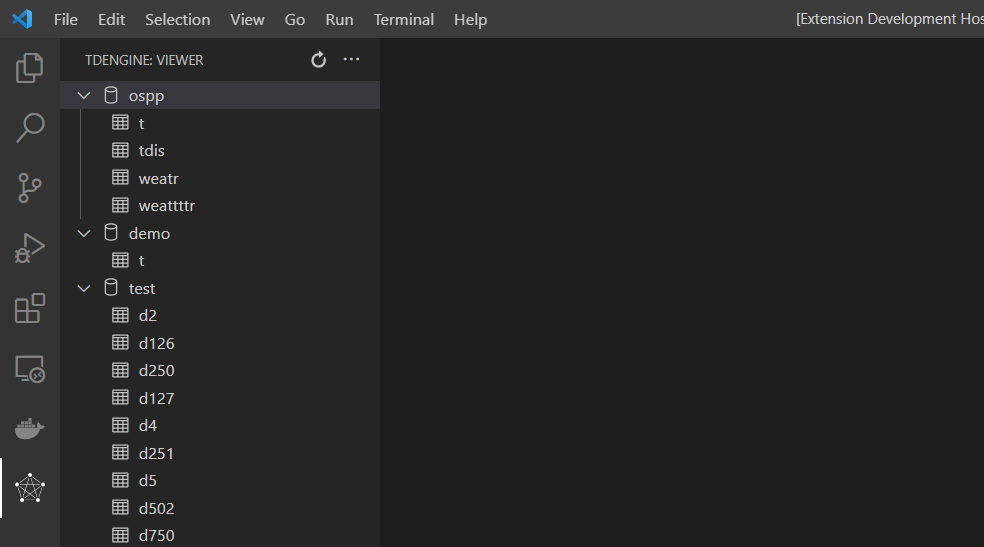The image size is (984, 547).
Task: Open the File menu
Action: 66,19
